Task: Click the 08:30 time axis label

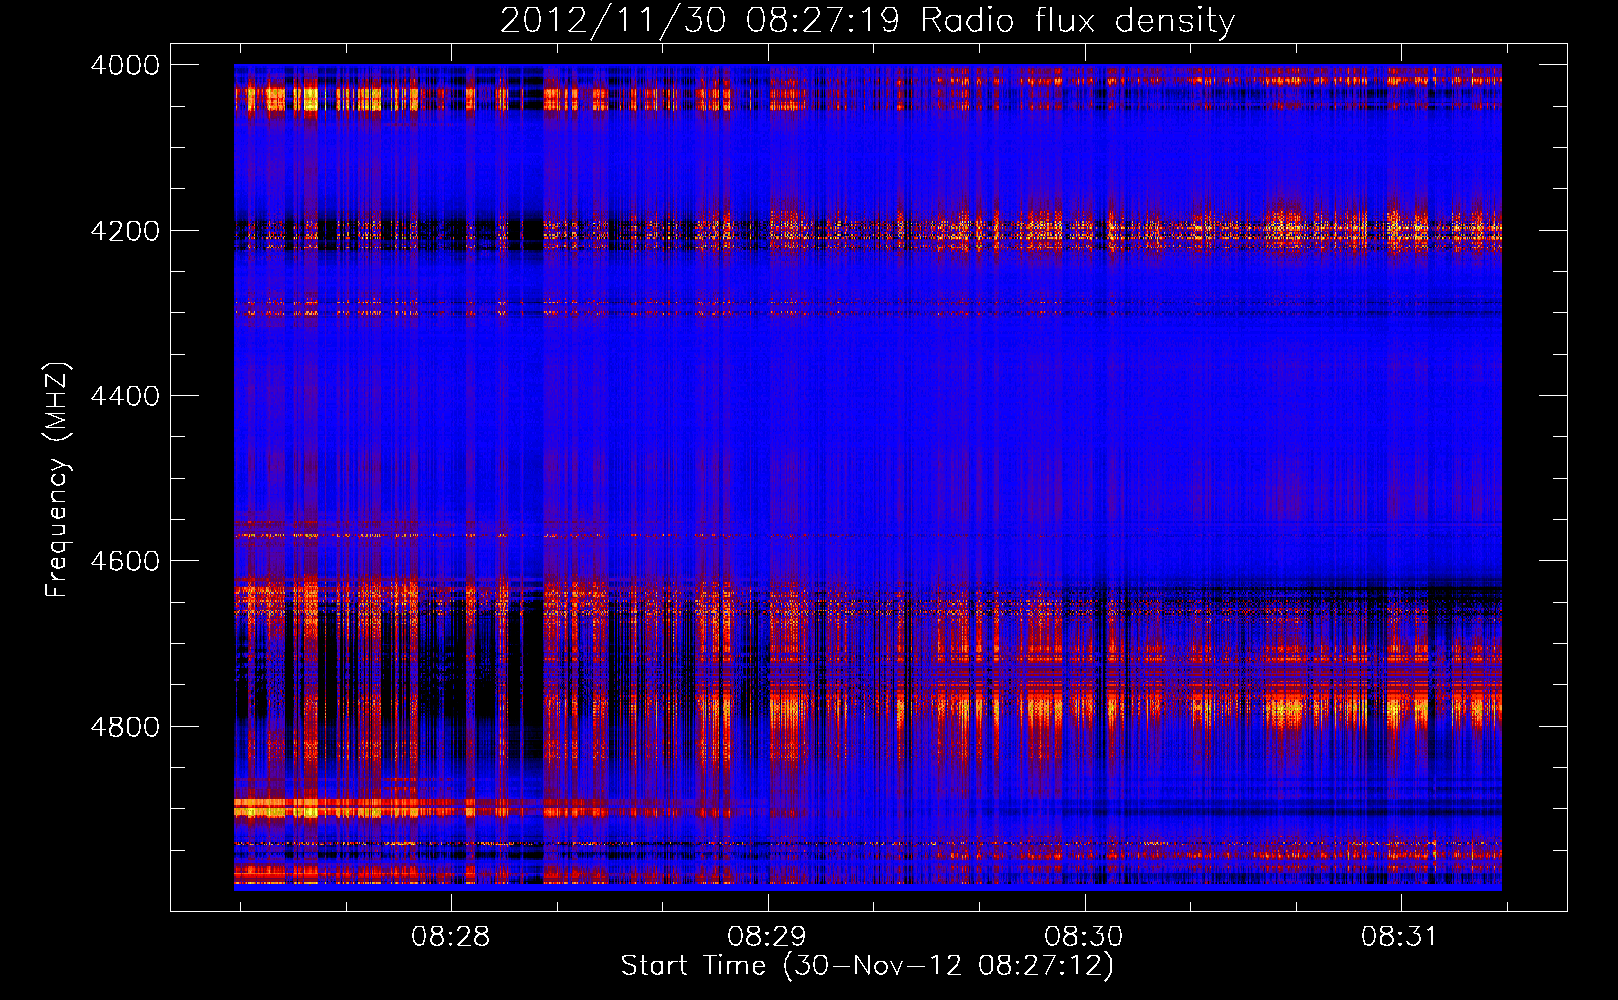Action: pyautogui.click(x=1084, y=937)
